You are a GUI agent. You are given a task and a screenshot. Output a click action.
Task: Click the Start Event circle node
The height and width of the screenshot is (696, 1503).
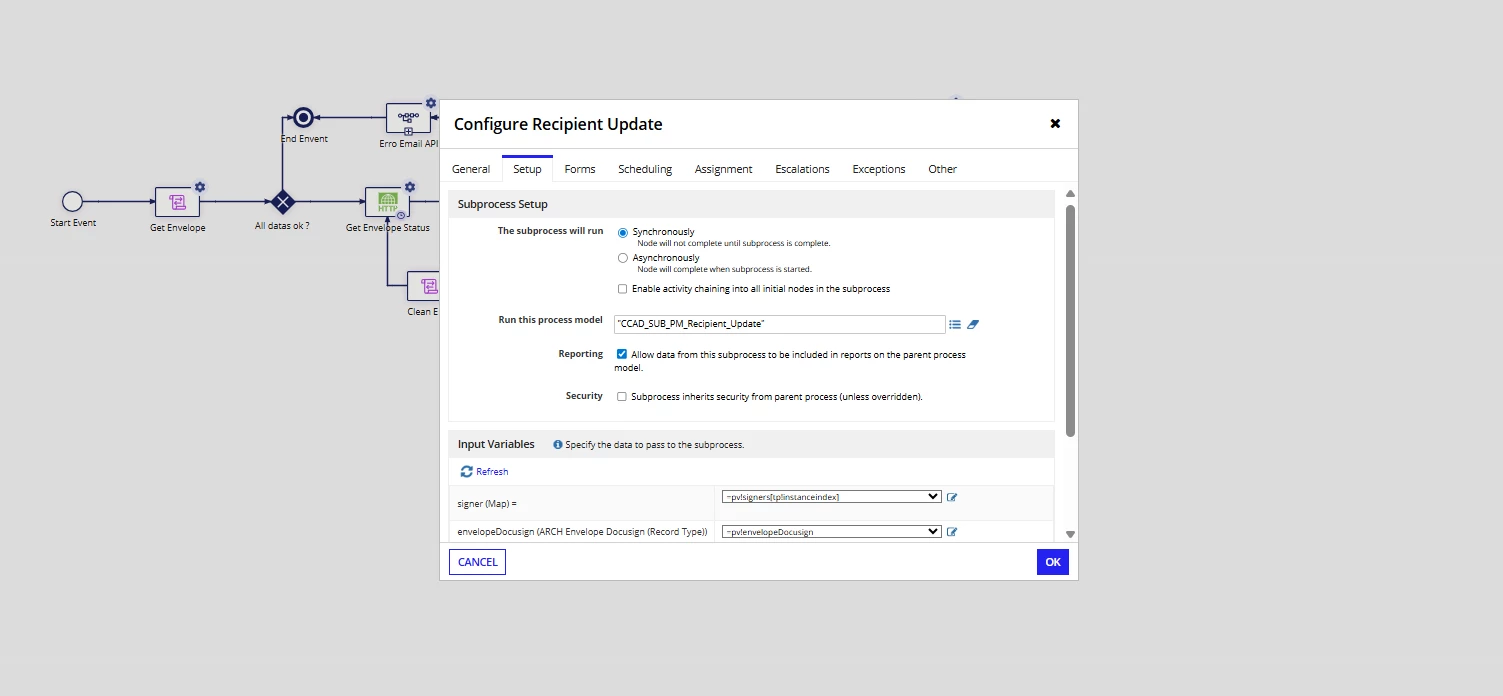72,202
